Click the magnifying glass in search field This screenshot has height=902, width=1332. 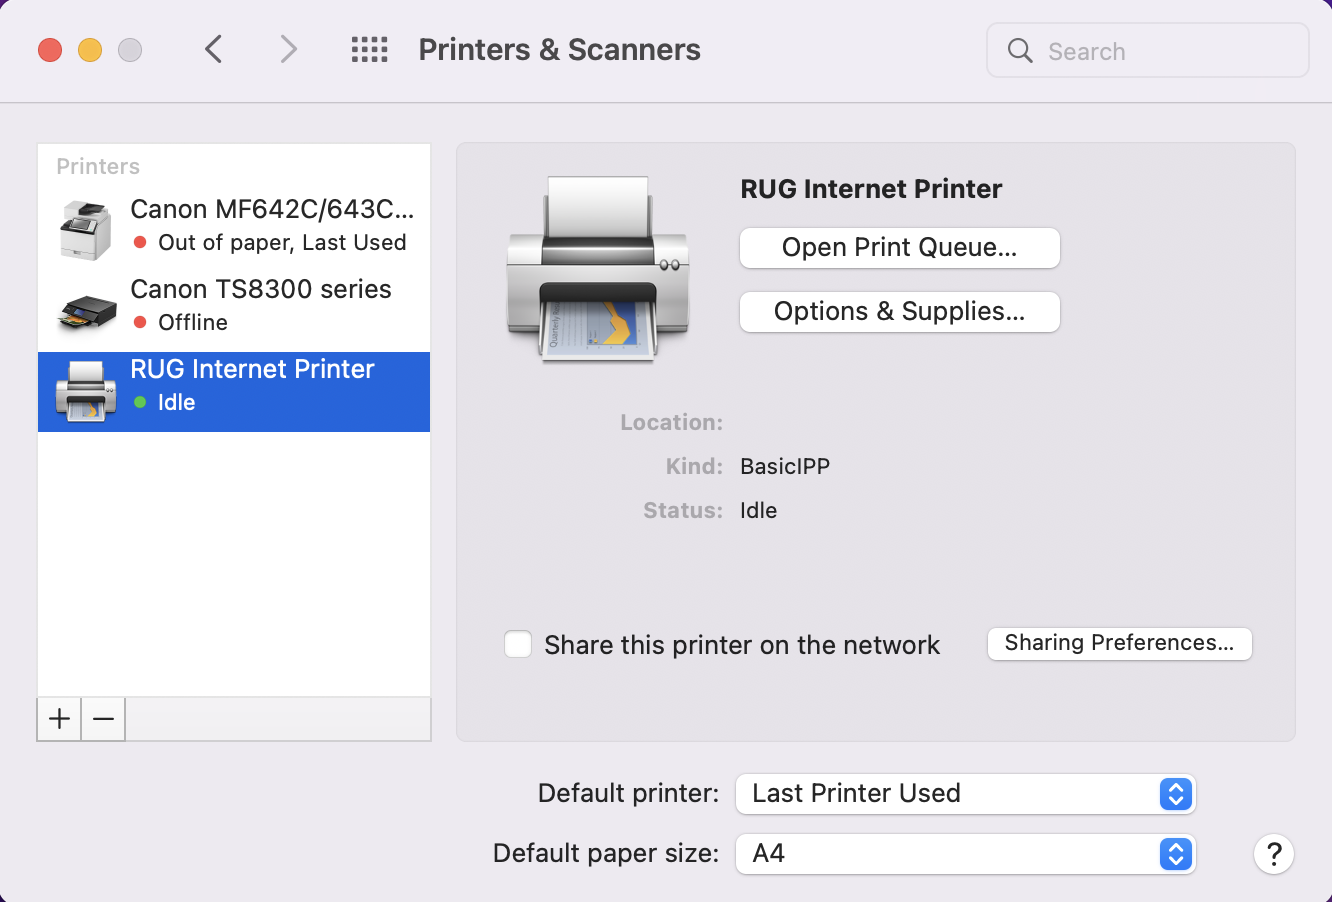[x=1019, y=50]
